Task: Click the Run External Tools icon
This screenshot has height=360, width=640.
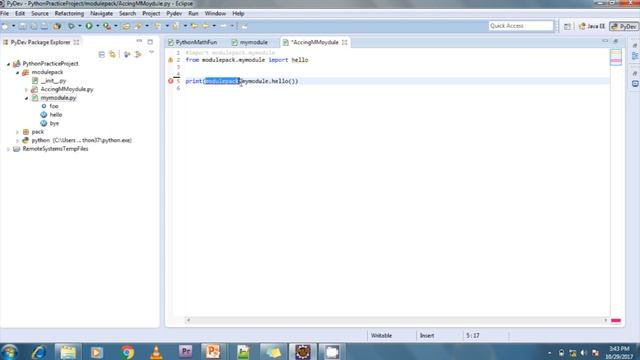Action: pos(107,26)
